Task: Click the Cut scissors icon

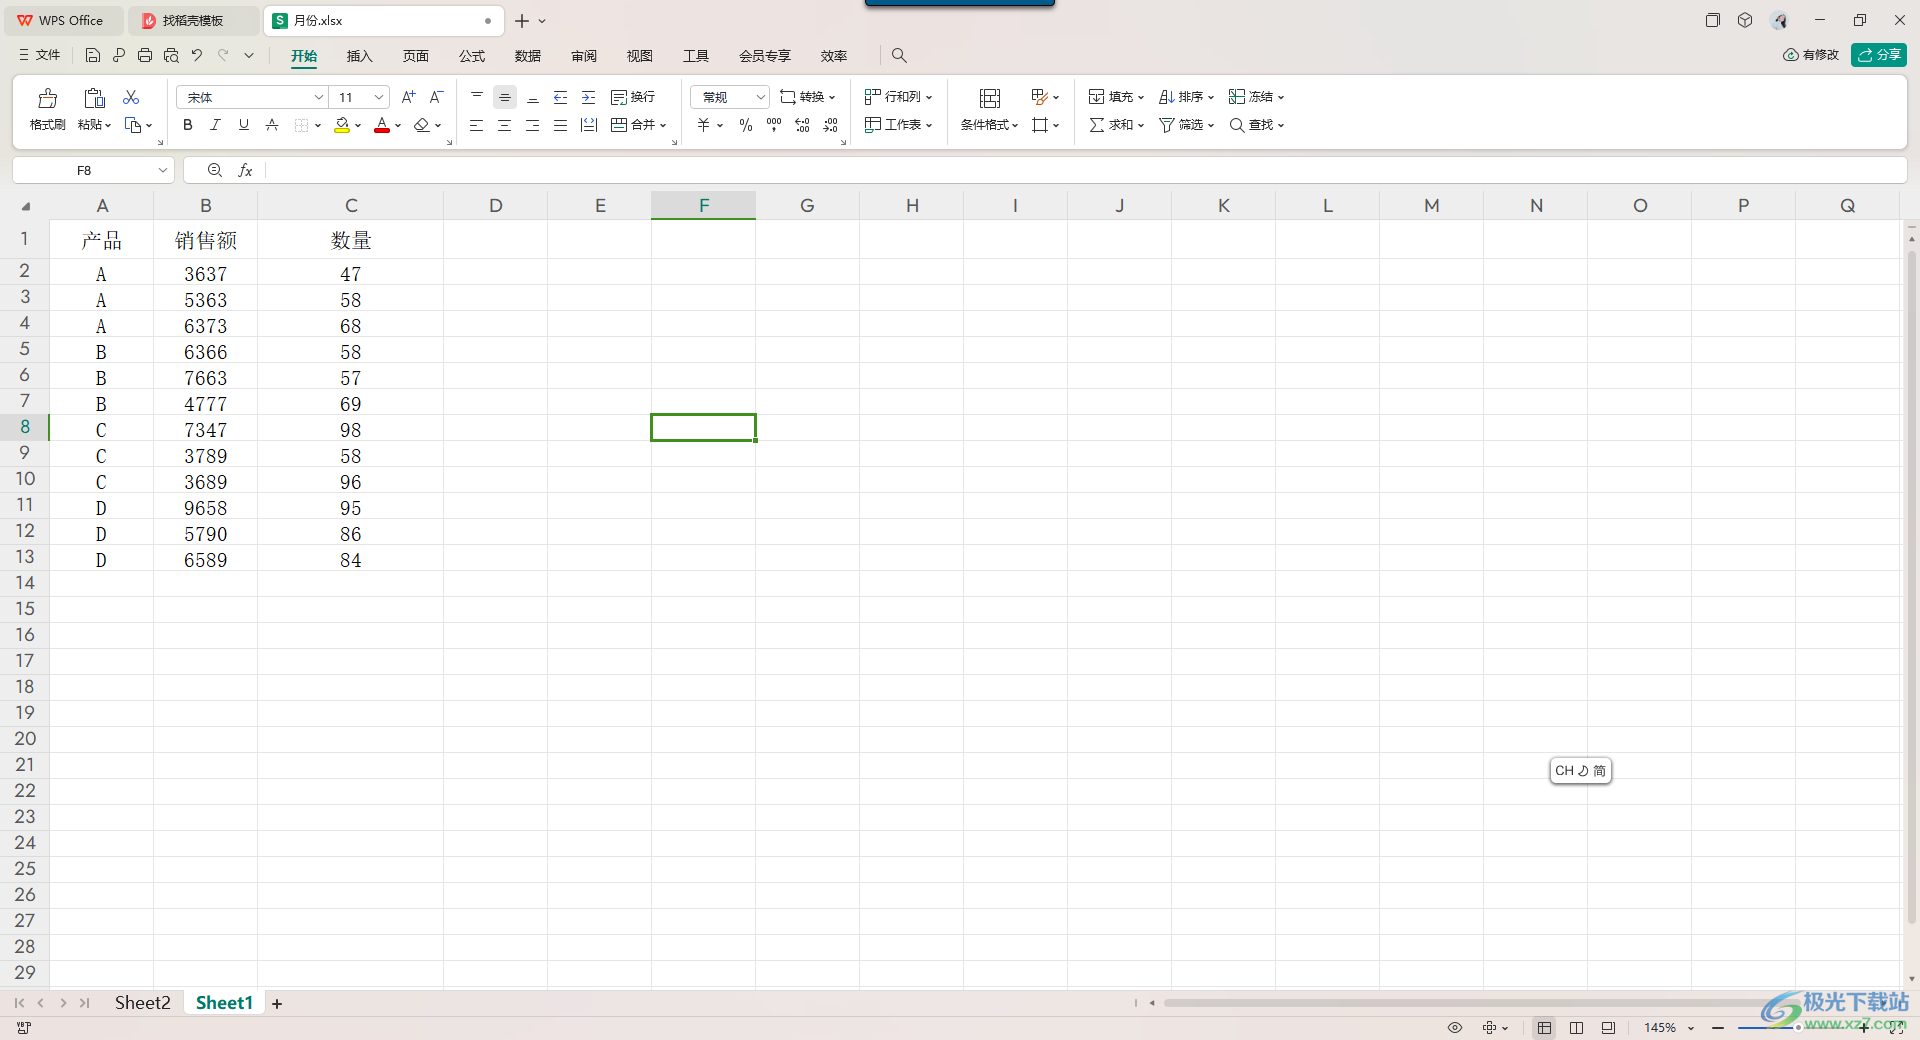Action: tap(131, 97)
